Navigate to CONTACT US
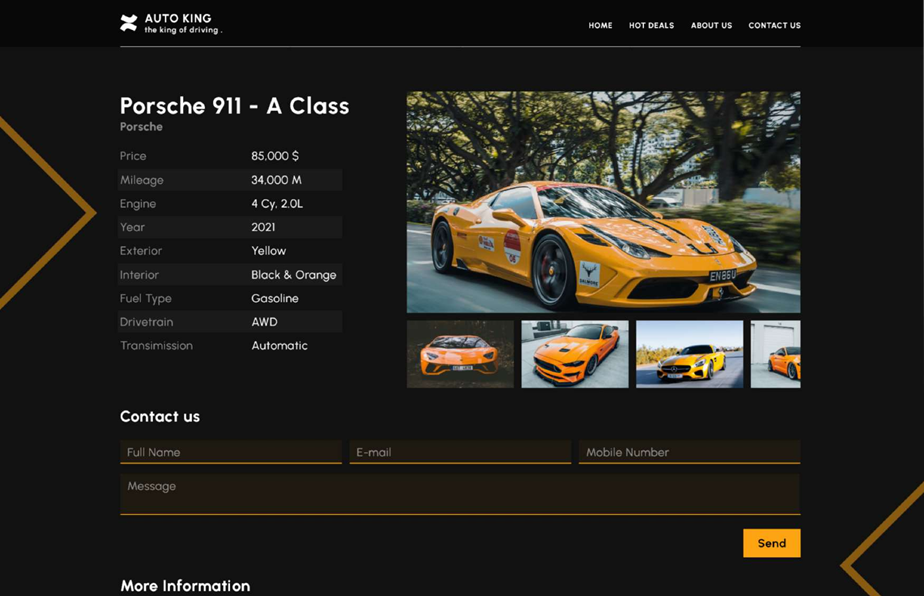This screenshot has width=924, height=596. tap(774, 25)
